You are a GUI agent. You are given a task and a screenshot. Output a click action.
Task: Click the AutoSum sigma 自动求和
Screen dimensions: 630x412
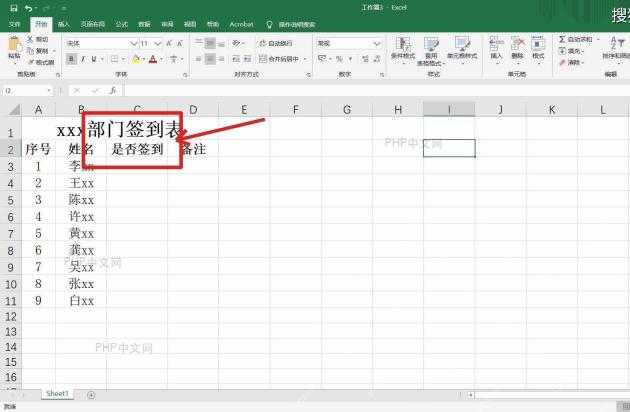coord(575,39)
